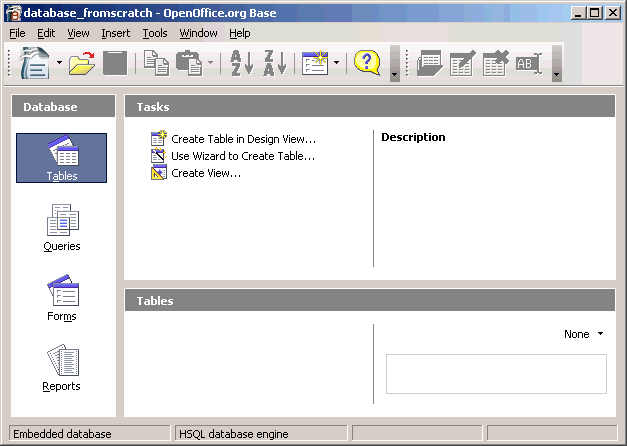Expand standard toolbar overflow arrow

point(395,64)
